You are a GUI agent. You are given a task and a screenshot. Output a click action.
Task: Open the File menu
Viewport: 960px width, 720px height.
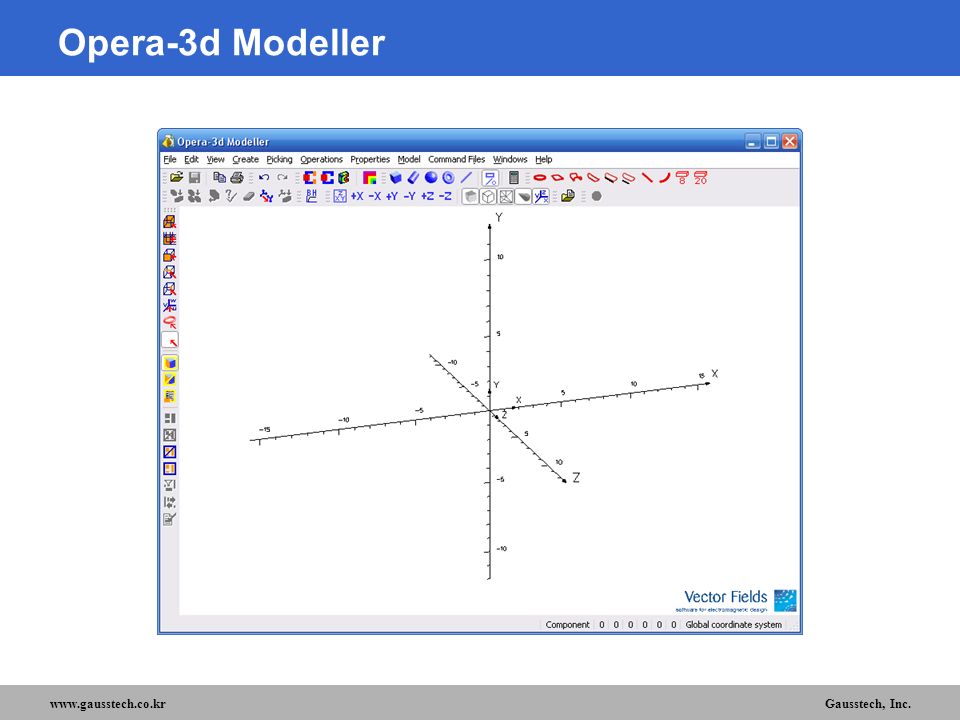tap(170, 159)
